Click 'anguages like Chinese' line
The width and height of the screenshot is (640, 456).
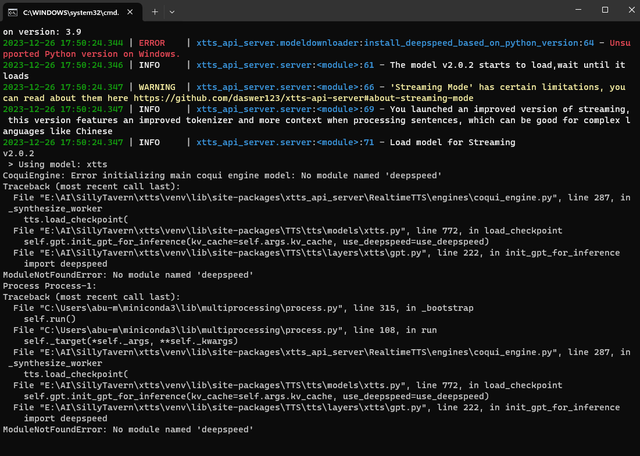coord(58,131)
